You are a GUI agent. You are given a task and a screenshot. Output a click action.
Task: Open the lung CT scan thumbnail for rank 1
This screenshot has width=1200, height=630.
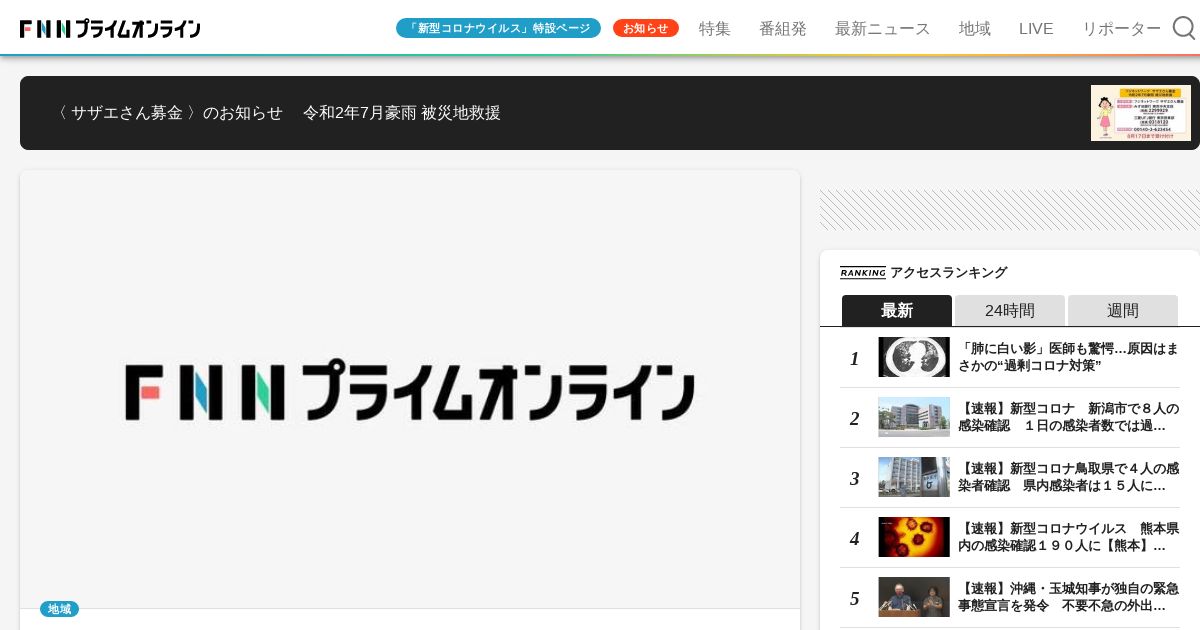pyautogui.click(x=914, y=357)
